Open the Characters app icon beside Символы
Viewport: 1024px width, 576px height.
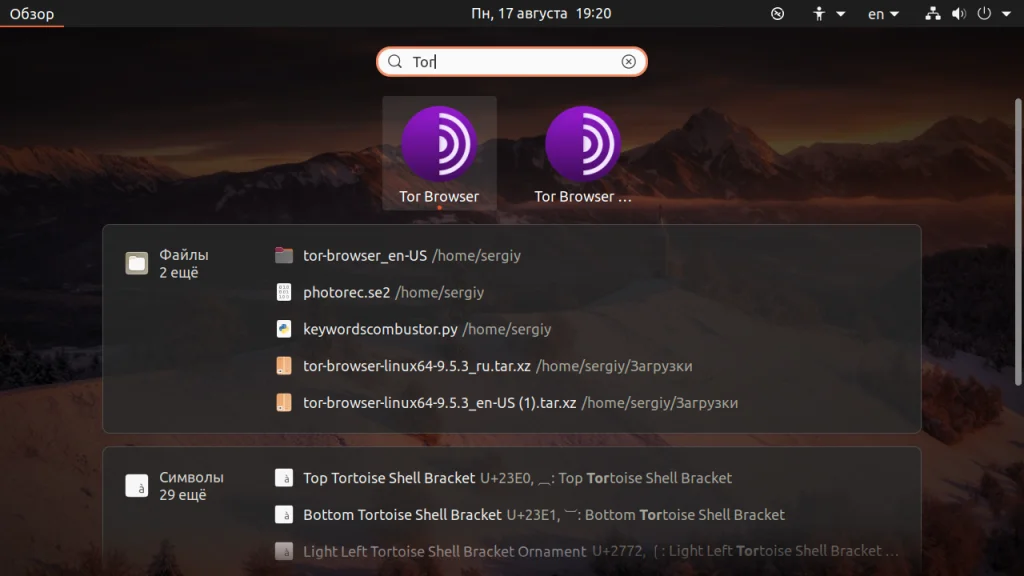(136, 486)
